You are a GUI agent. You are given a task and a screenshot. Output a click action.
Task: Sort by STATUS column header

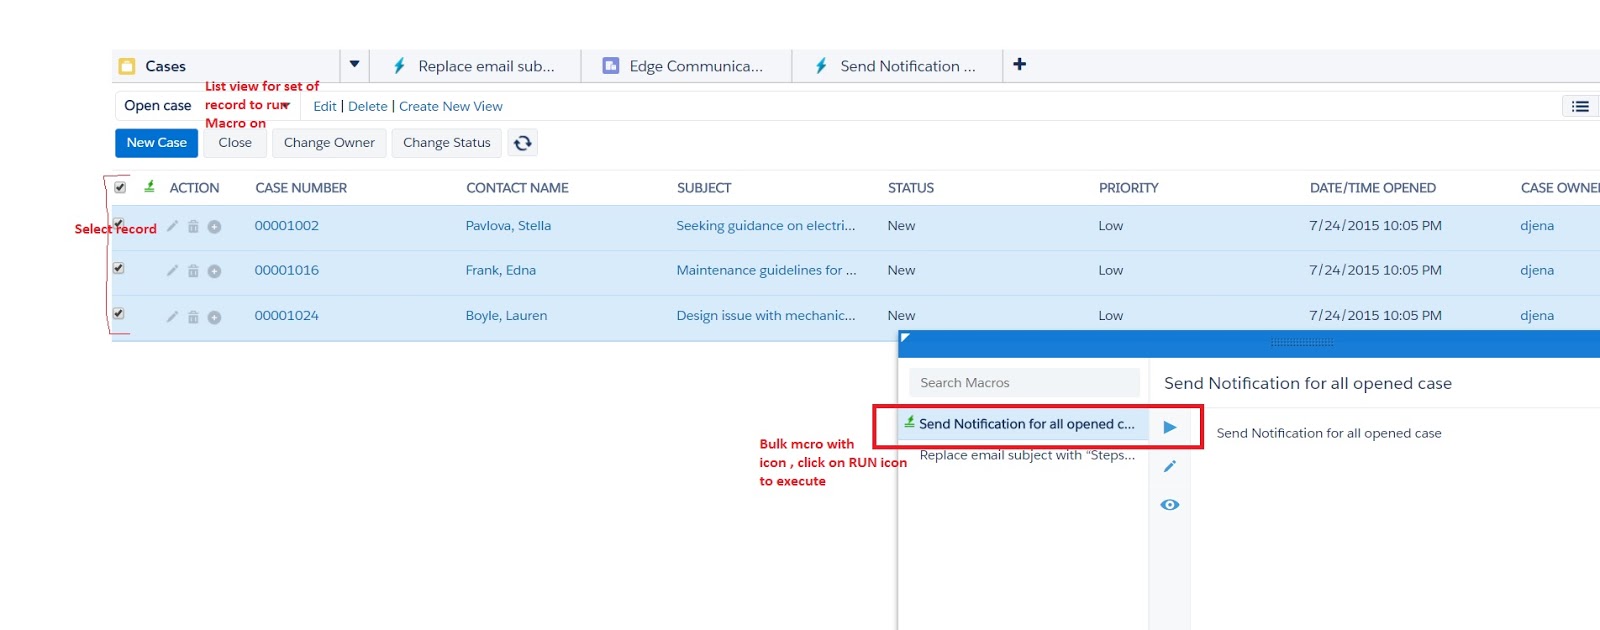[x=911, y=188]
